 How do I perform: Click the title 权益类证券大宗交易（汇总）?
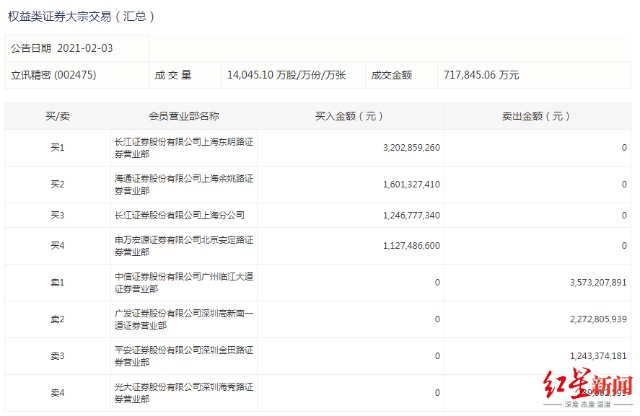point(81,17)
